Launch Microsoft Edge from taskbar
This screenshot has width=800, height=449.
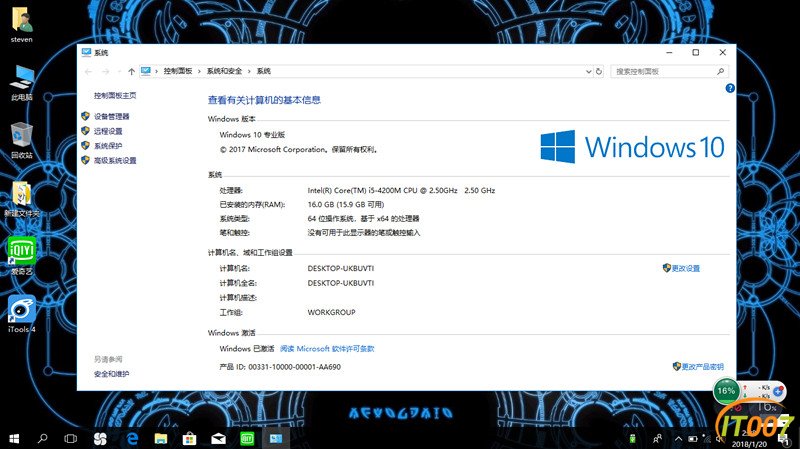click(x=132, y=439)
